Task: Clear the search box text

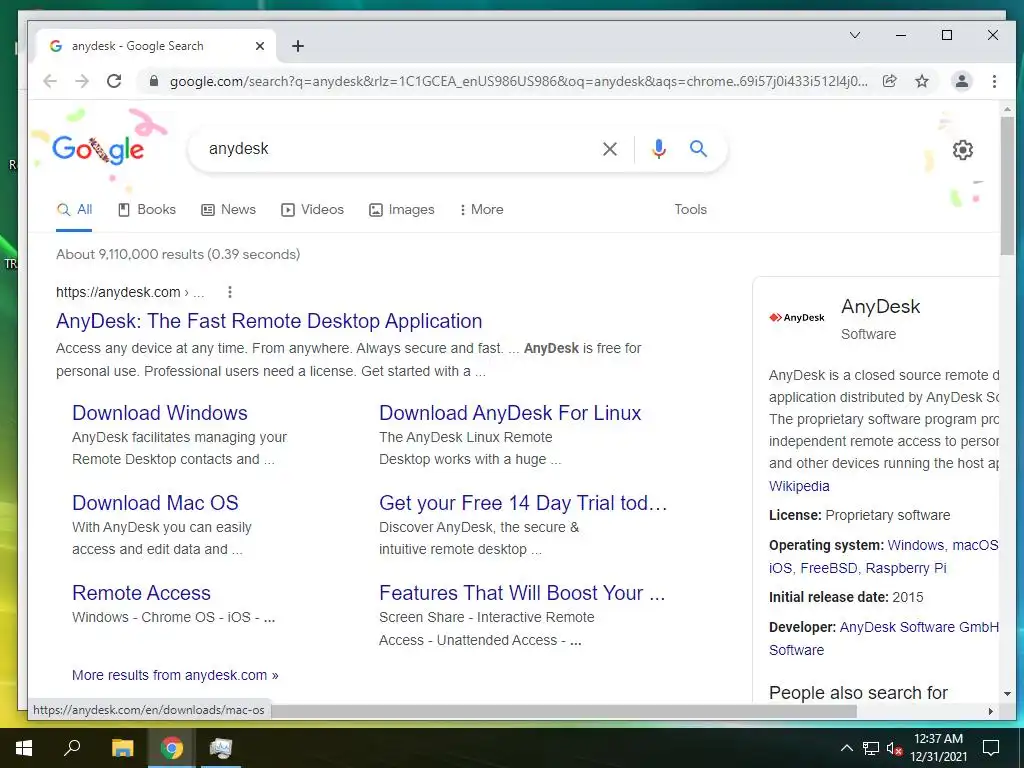Action: (x=610, y=149)
